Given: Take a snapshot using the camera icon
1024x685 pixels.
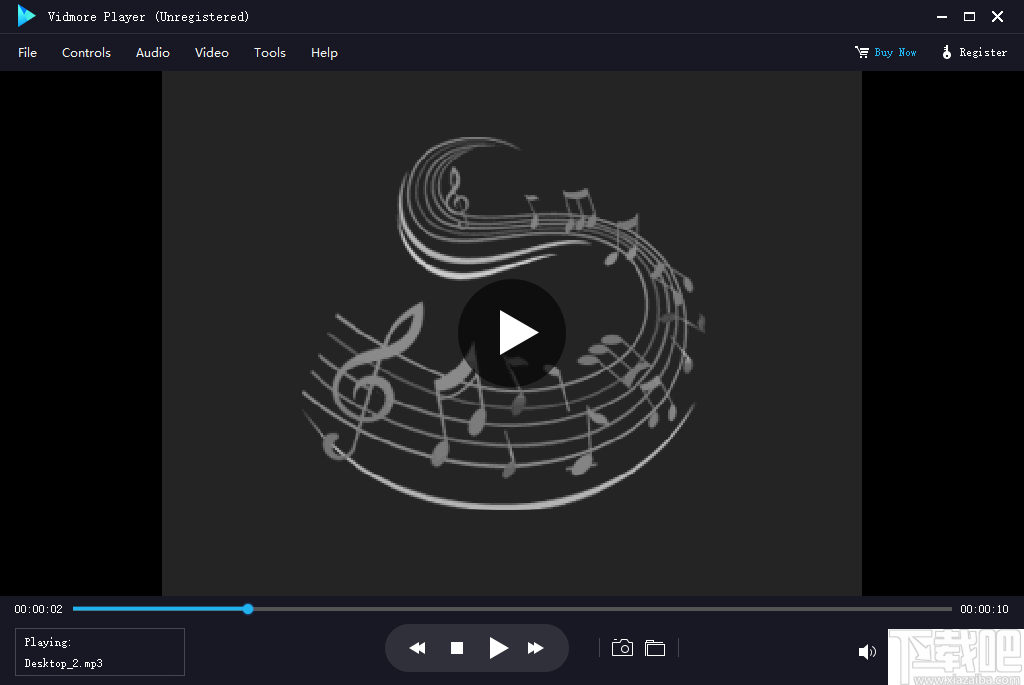Looking at the screenshot, I should tap(622, 647).
